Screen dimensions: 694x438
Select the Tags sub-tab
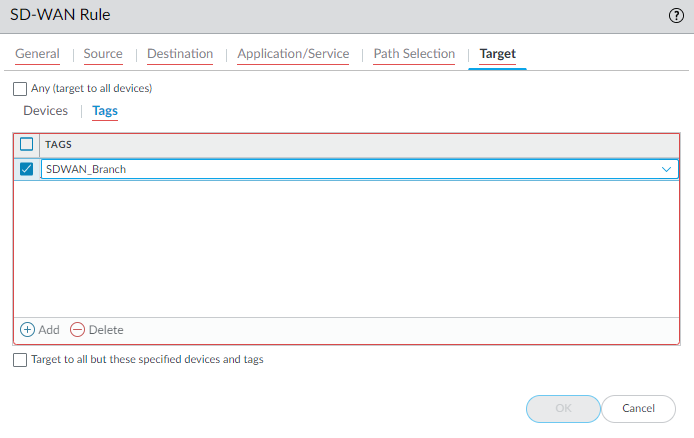105,111
